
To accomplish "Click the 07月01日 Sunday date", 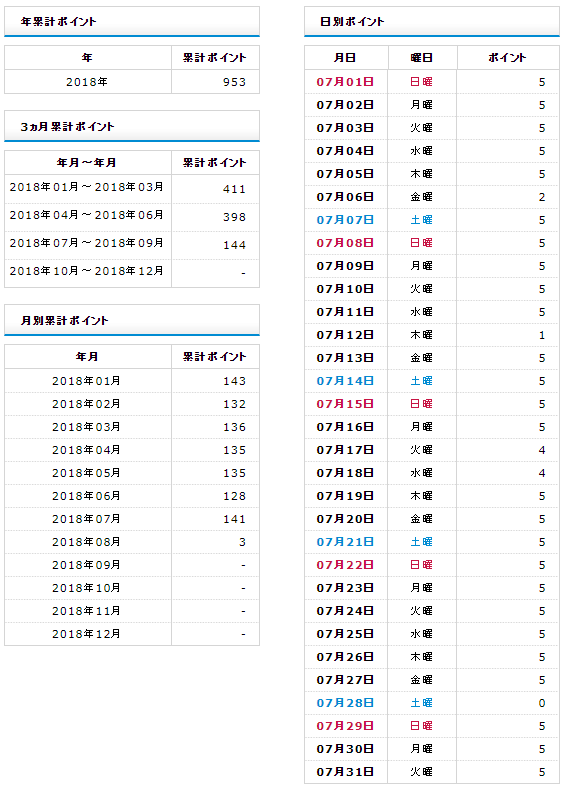I will click(345, 82).
